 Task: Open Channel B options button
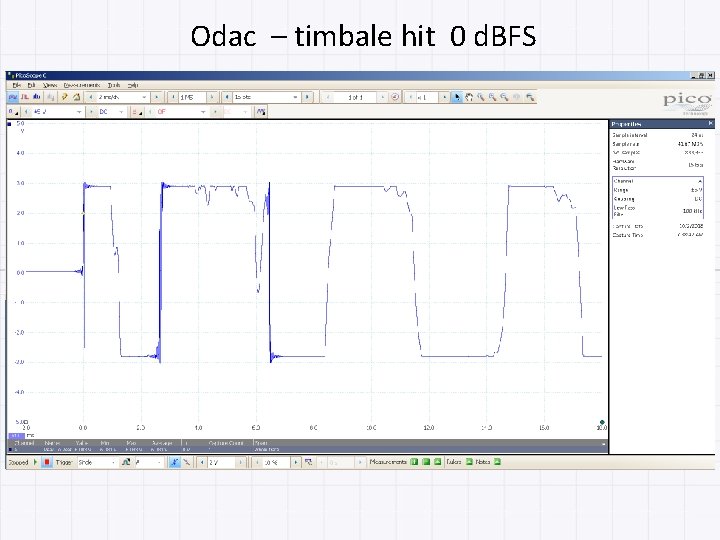tap(137, 112)
